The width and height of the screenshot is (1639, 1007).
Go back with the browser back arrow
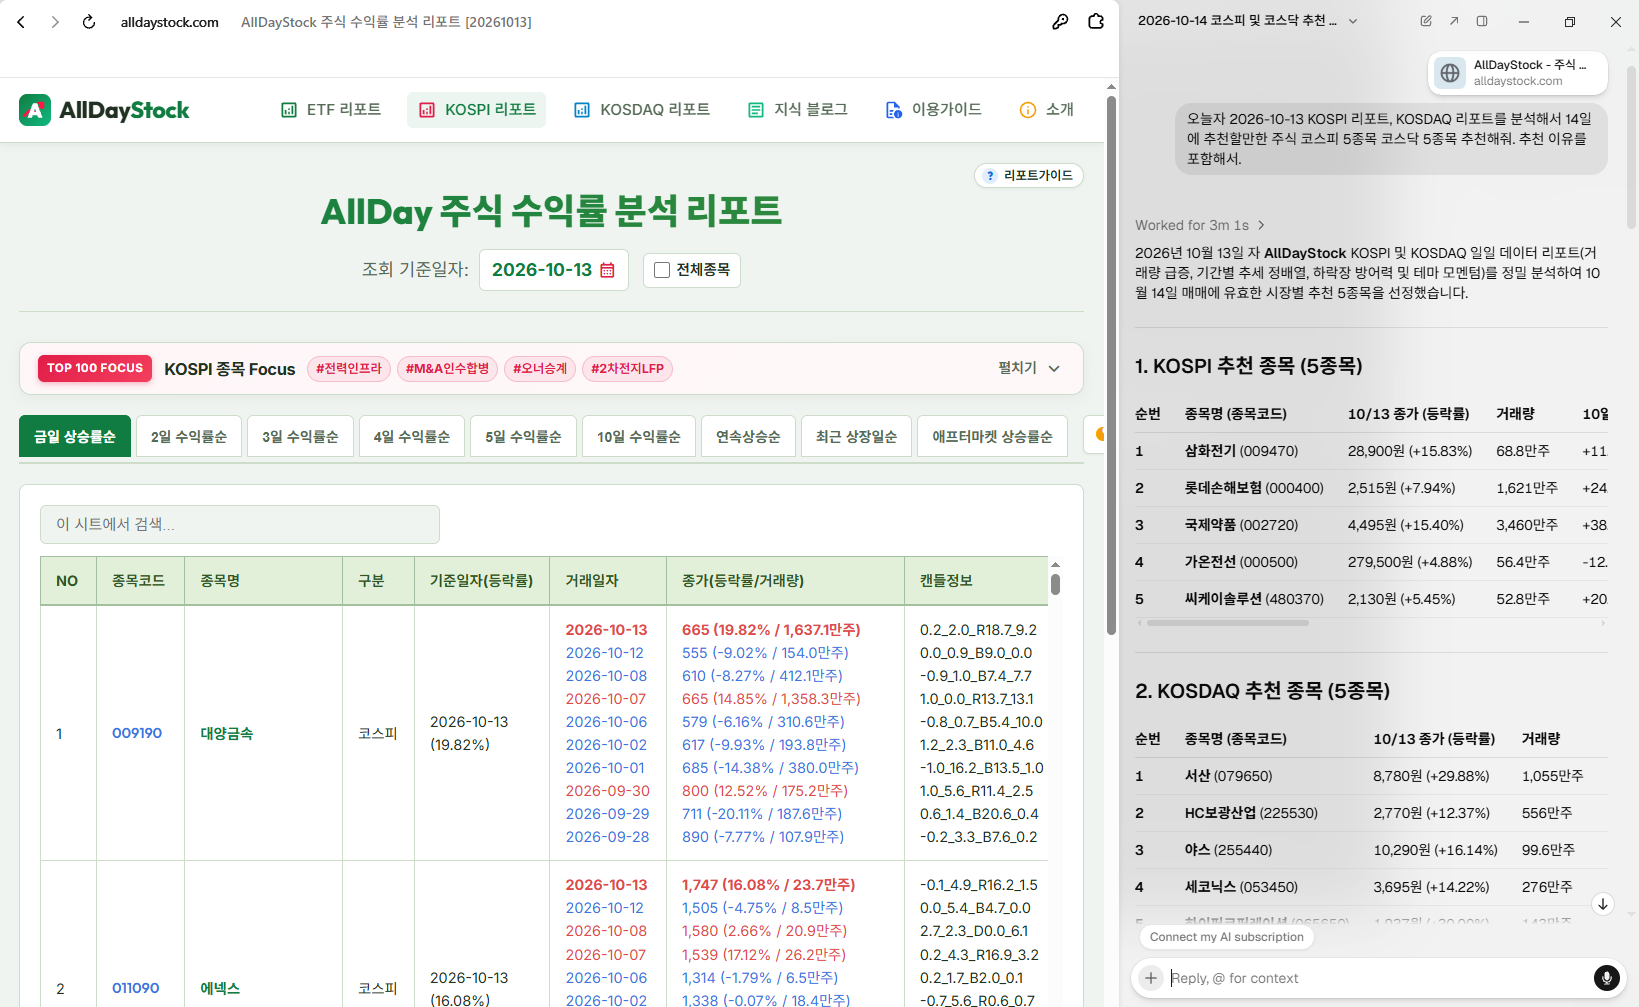click(x=21, y=22)
